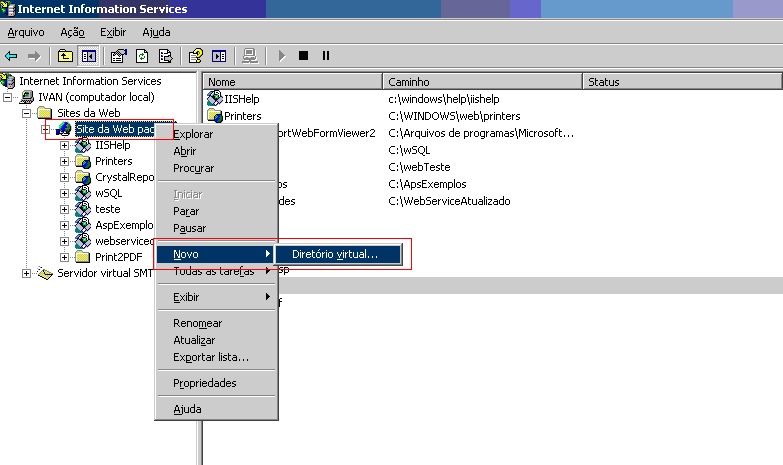Image resolution: width=783 pixels, height=465 pixels.
Task: Click the Refresh toolbar icon
Action: 142,56
